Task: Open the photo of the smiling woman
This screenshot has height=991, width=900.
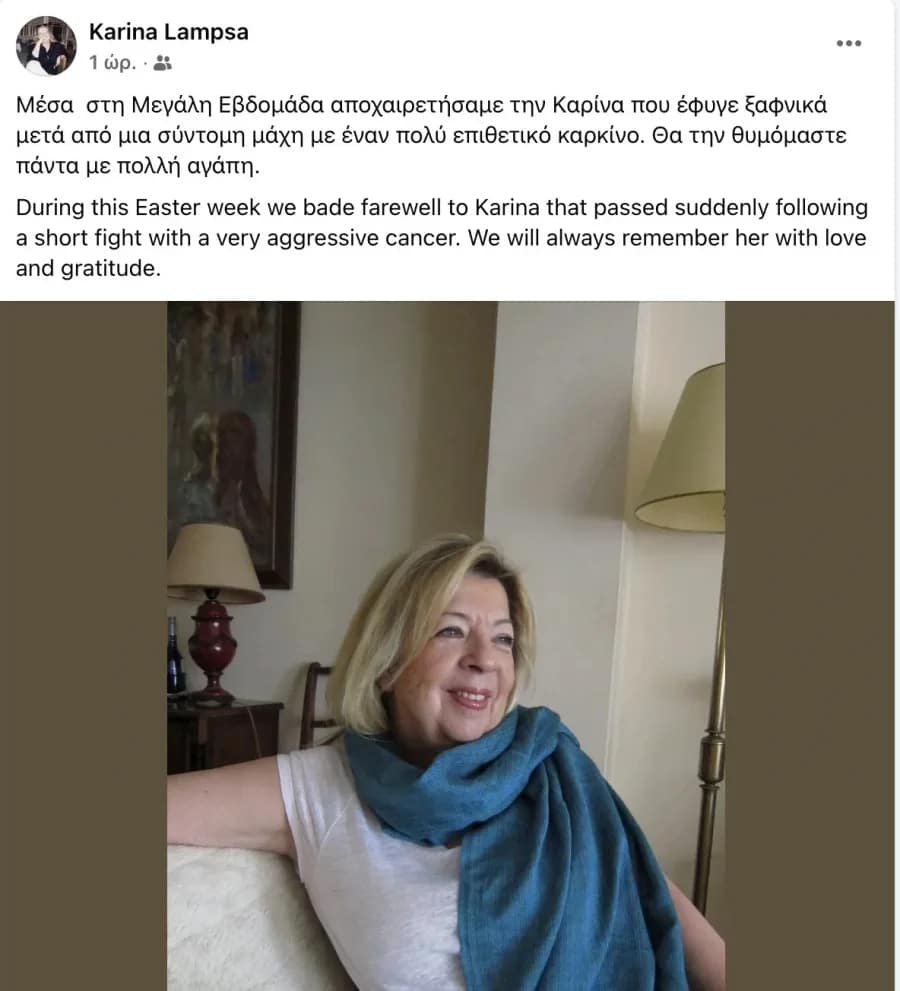Action: click(x=446, y=646)
